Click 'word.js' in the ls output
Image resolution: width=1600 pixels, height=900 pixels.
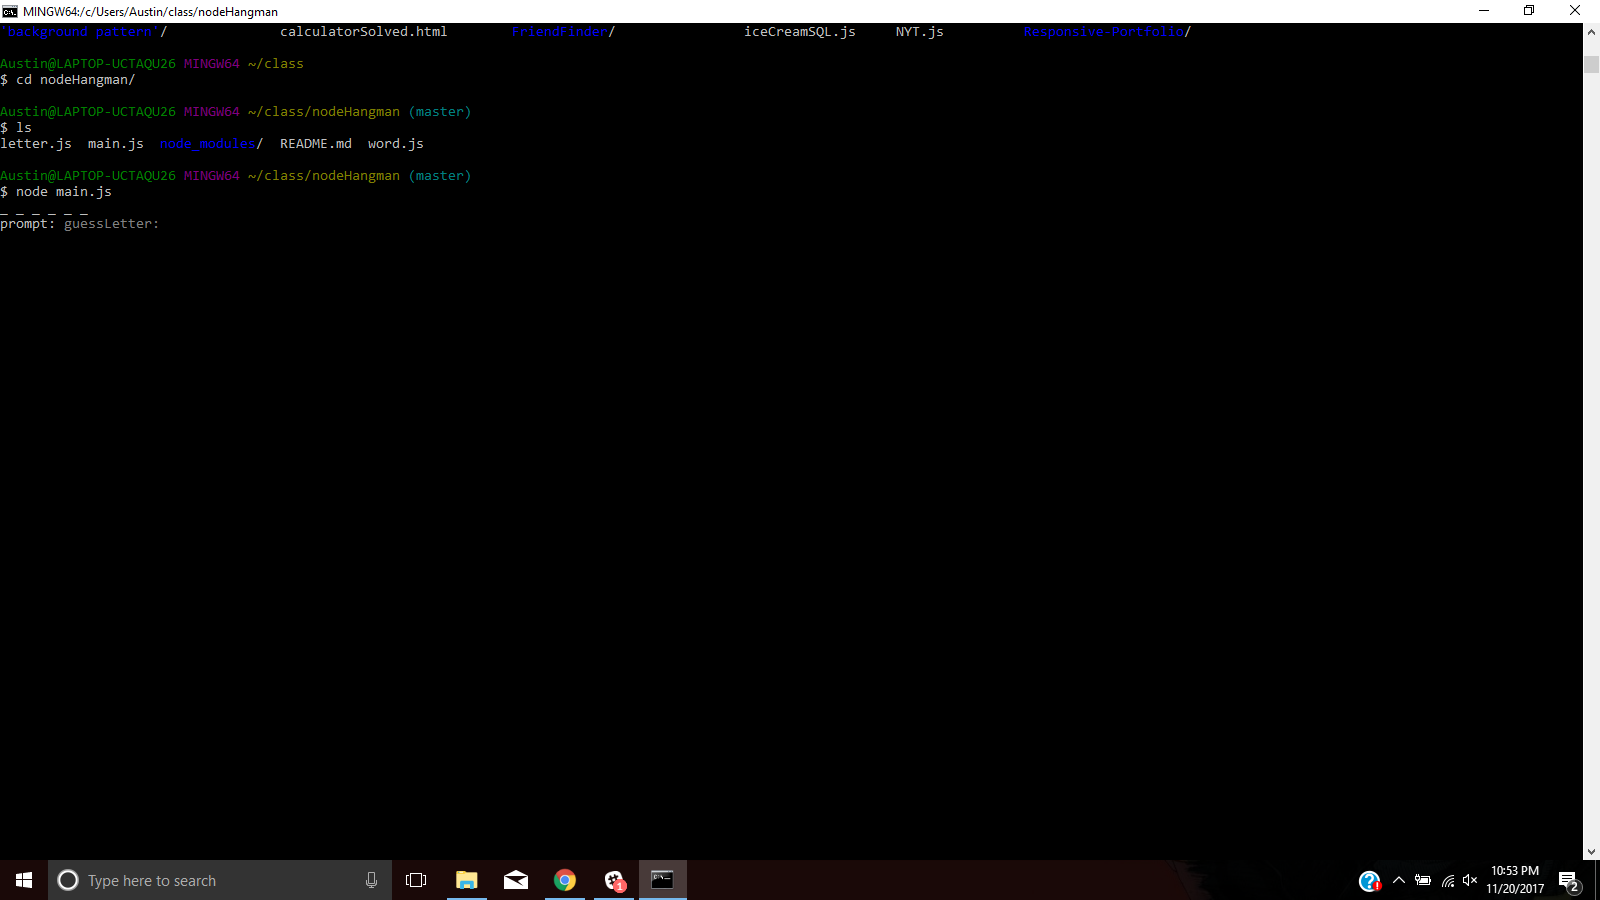click(396, 144)
